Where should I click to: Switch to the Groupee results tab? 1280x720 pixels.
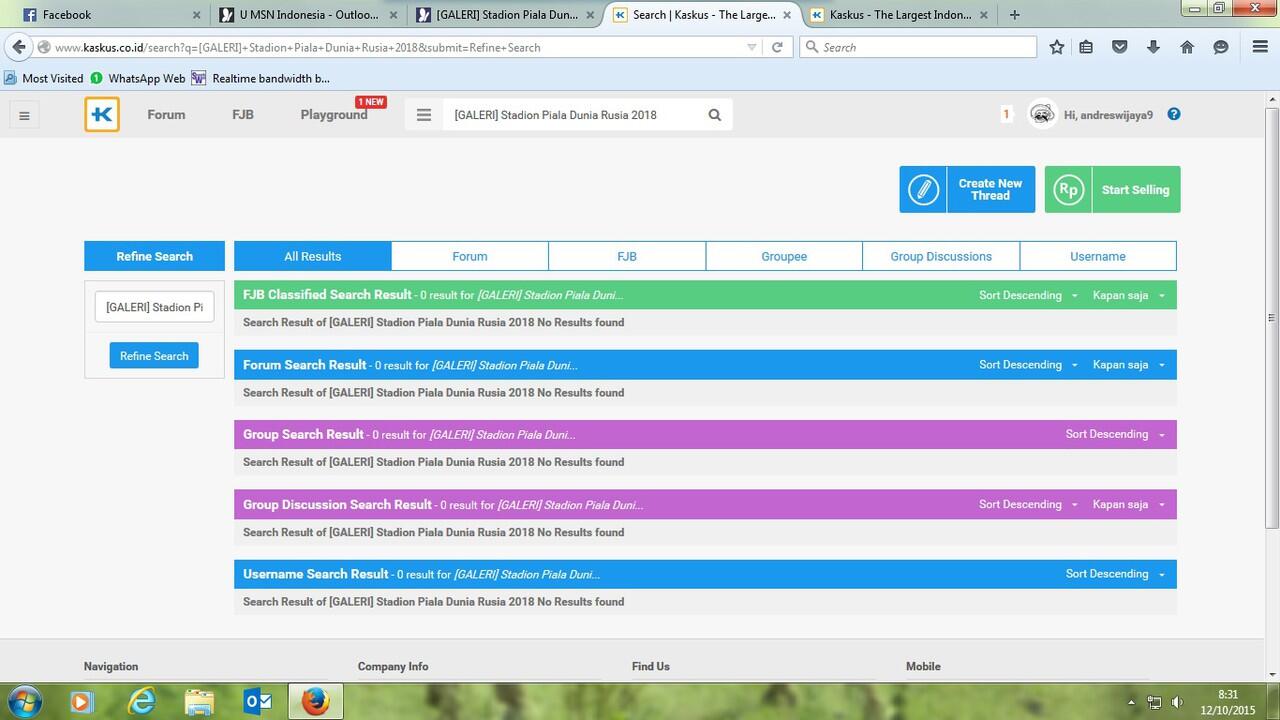(x=784, y=256)
